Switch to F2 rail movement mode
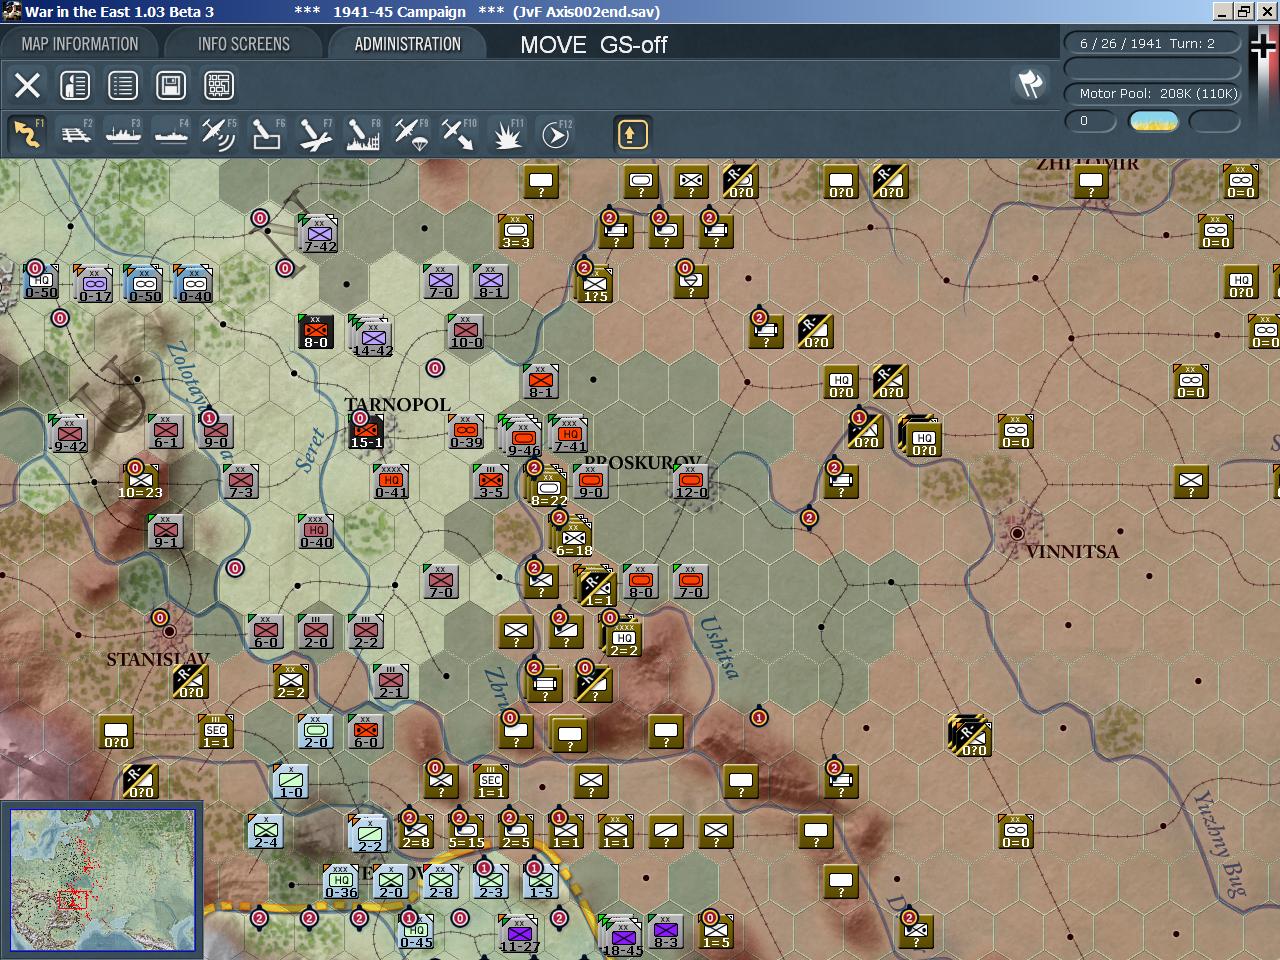The image size is (1280, 960). [x=76, y=134]
